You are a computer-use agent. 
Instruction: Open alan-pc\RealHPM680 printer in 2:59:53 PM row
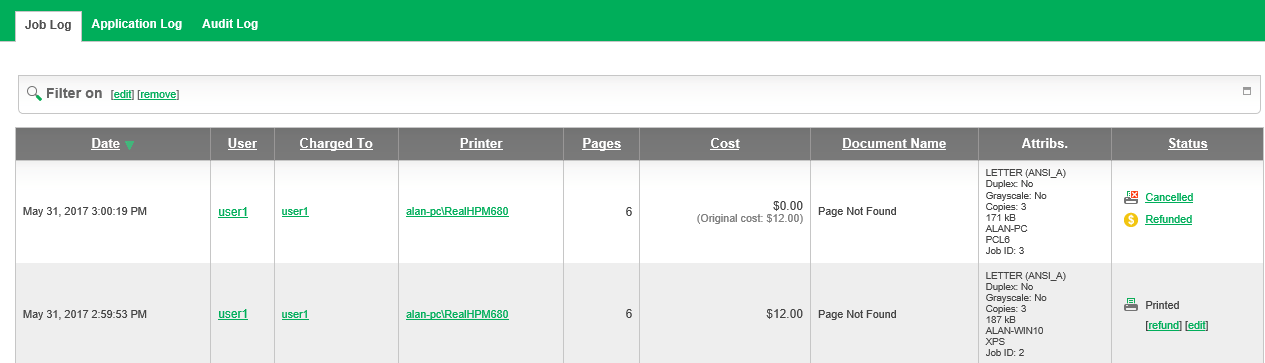pyautogui.click(x=457, y=314)
